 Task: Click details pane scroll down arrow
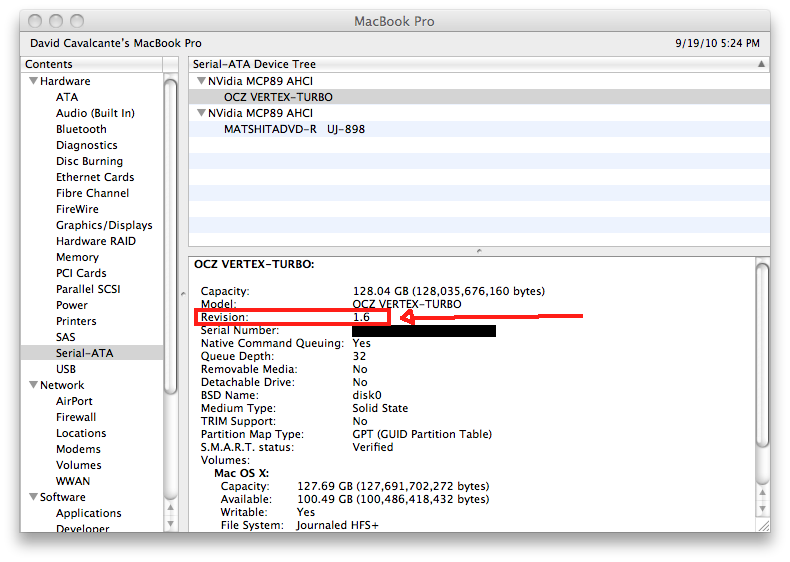(763, 508)
